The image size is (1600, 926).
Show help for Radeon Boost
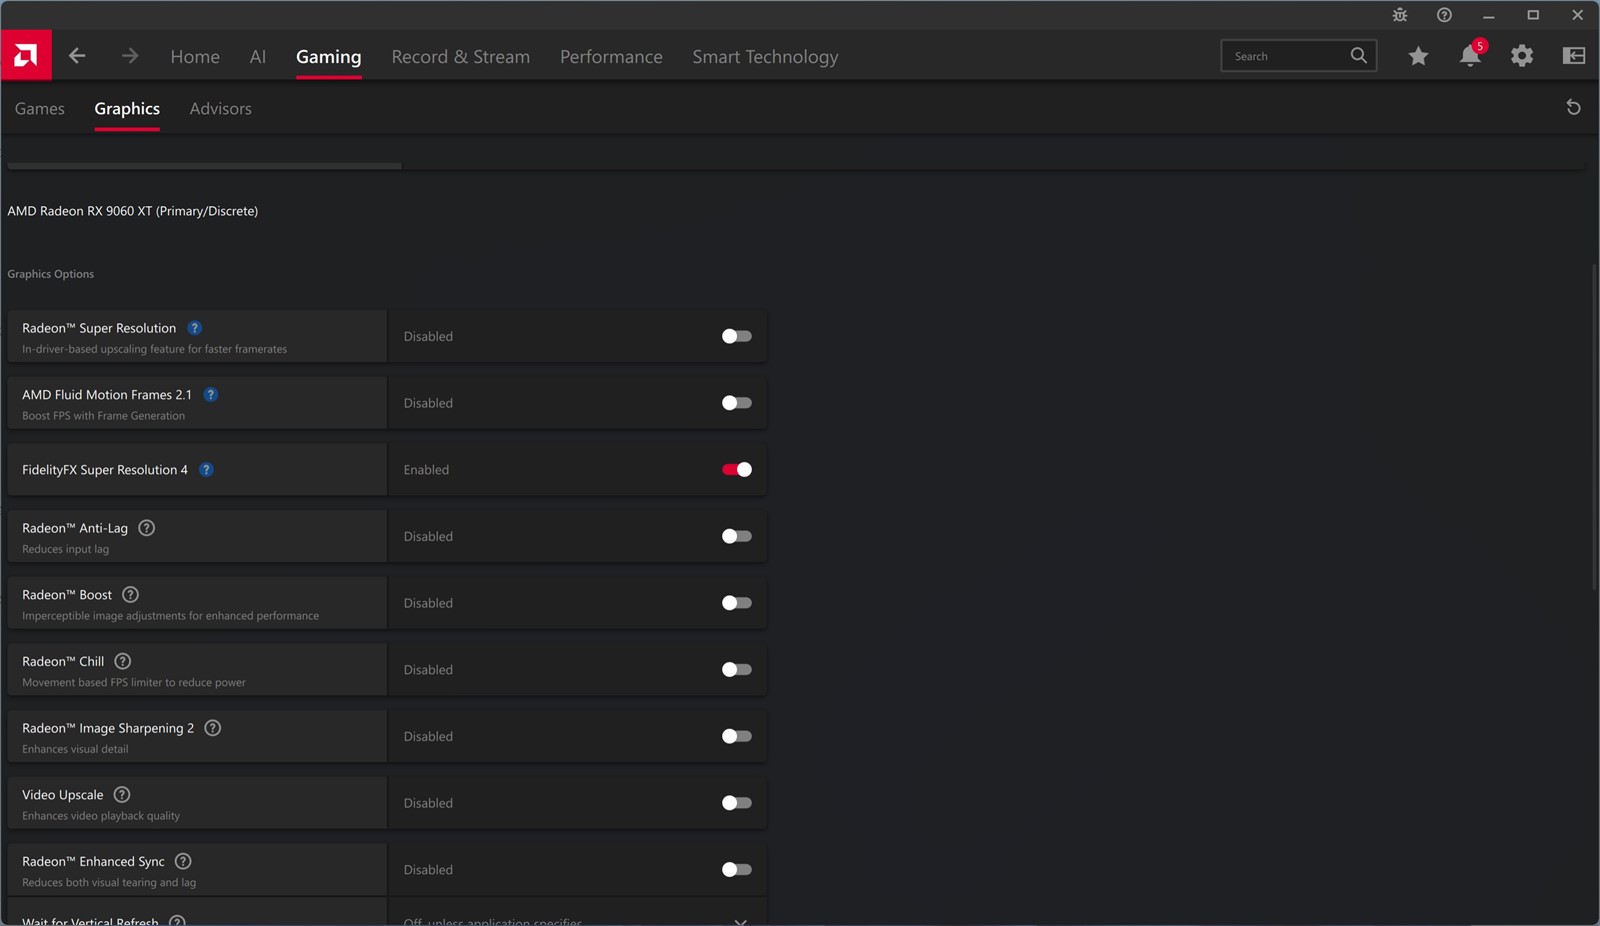pos(130,595)
